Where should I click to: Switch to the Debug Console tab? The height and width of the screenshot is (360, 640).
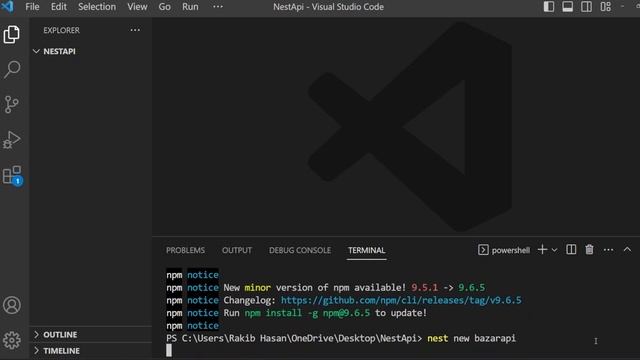click(x=300, y=250)
